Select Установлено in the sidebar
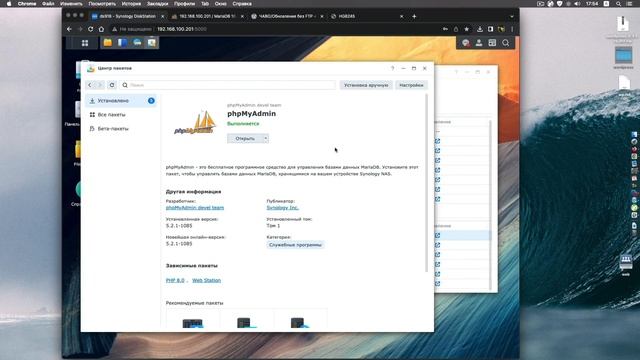This screenshot has height=360, width=640. tap(121, 101)
